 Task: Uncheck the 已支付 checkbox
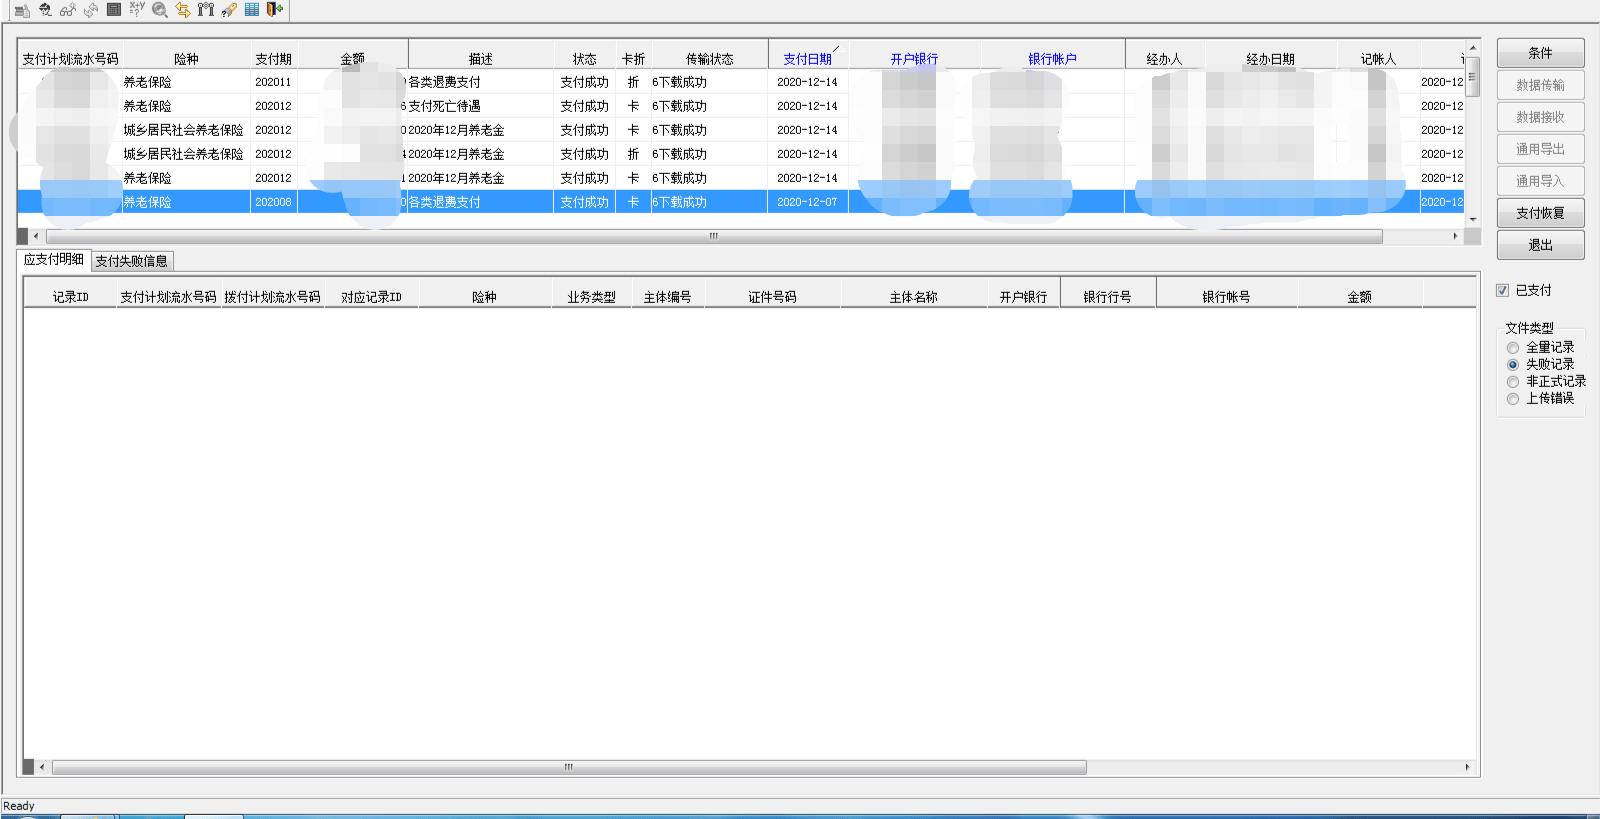click(x=1502, y=290)
